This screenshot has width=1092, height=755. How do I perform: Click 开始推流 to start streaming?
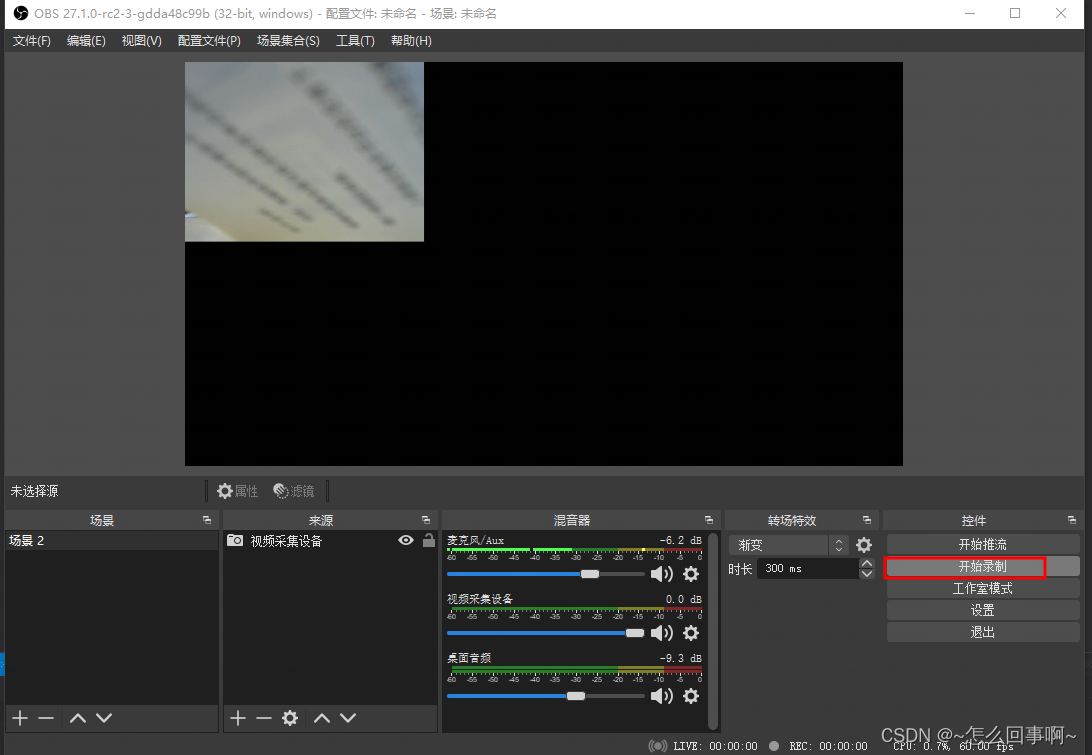click(x=983, y=545)
